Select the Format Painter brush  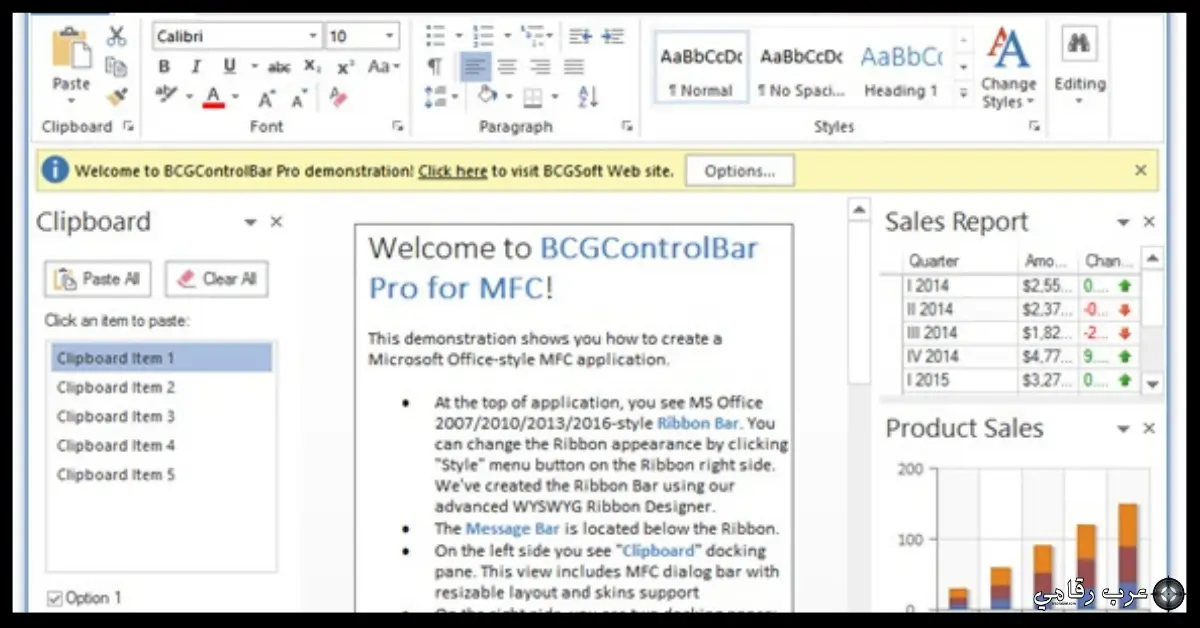pos(117,97)
